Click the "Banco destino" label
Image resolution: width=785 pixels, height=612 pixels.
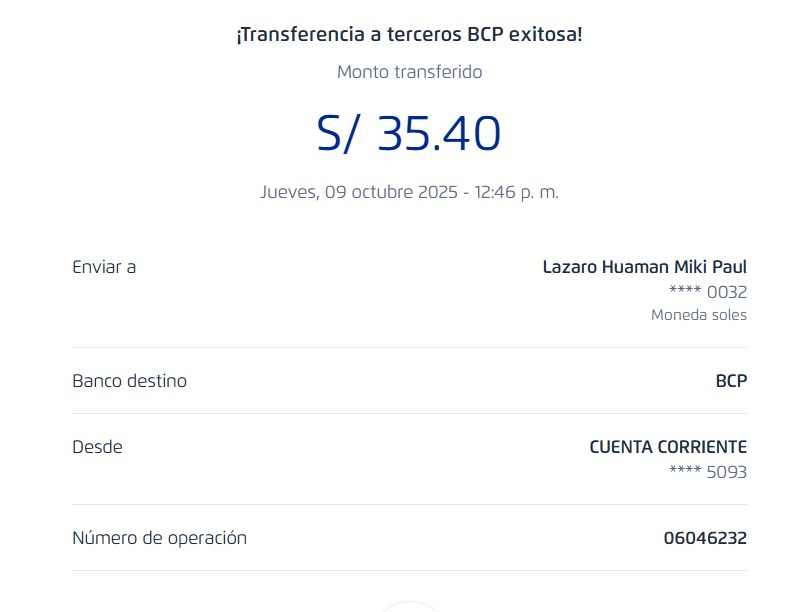point(129,381)
